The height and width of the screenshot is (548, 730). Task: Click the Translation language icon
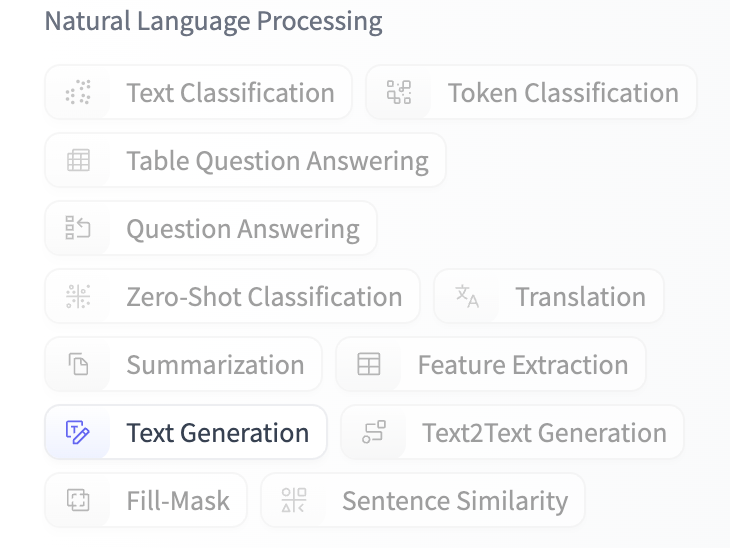(x=467, y=297)
